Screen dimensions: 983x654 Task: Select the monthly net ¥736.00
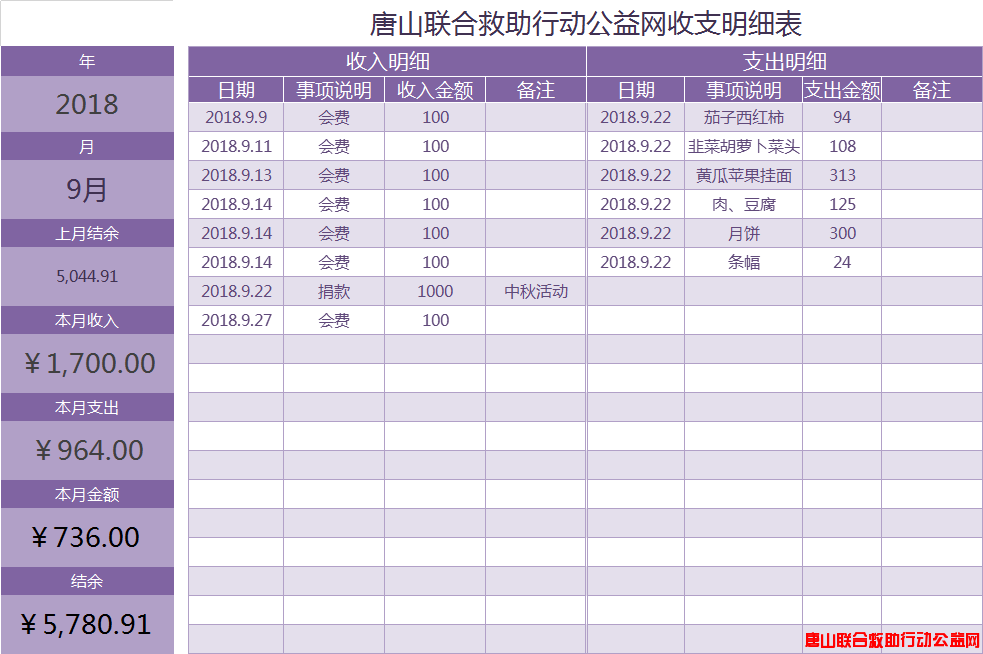click(x=86, y=537)
